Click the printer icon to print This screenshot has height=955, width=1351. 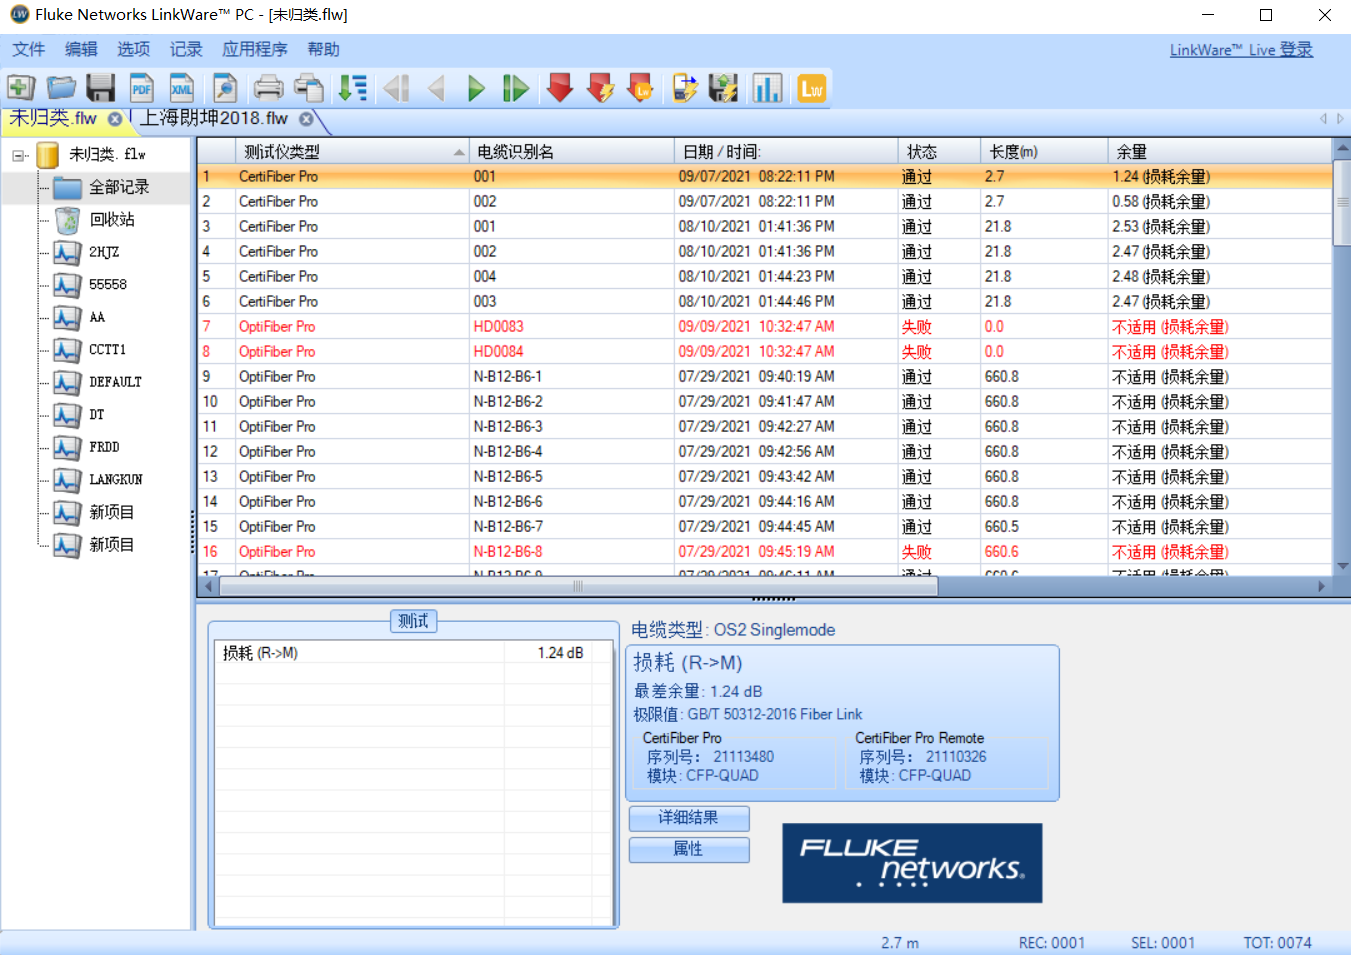[268, 88]
